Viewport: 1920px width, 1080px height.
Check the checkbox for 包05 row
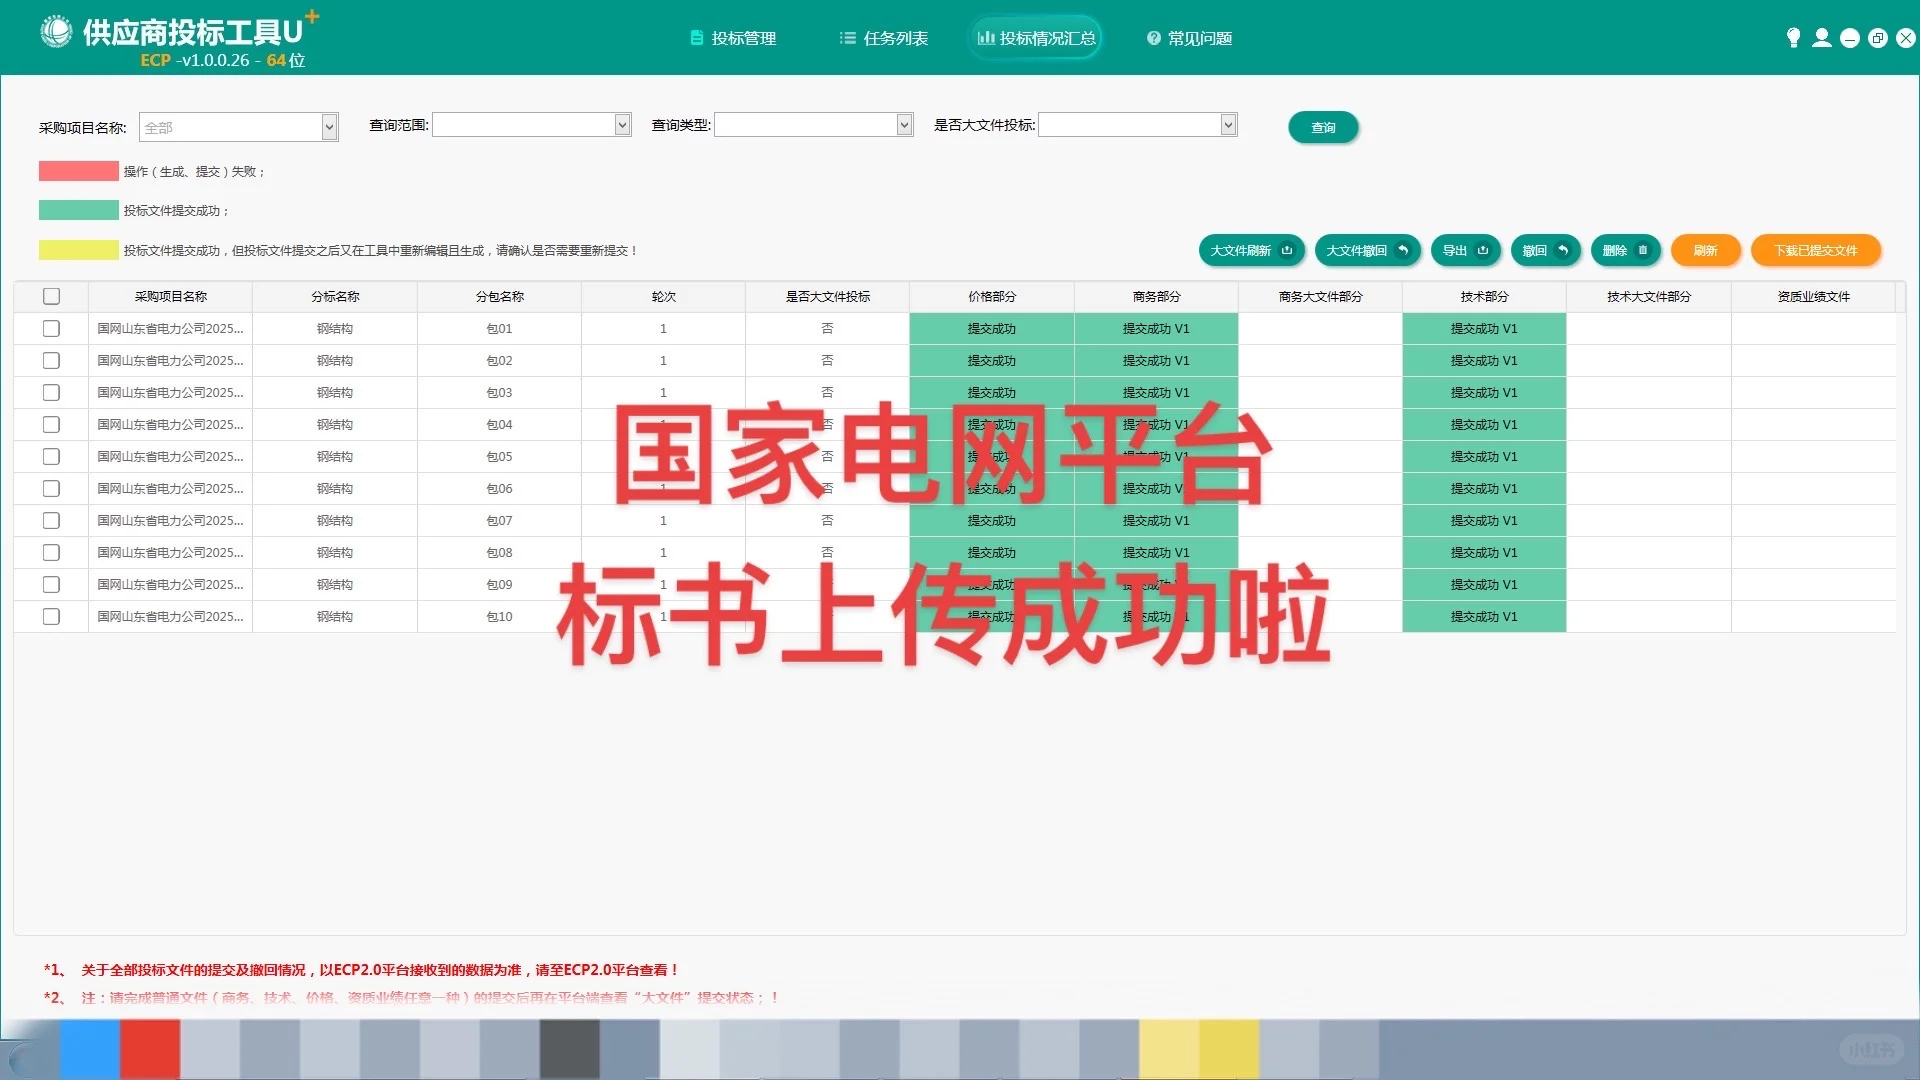51,456
